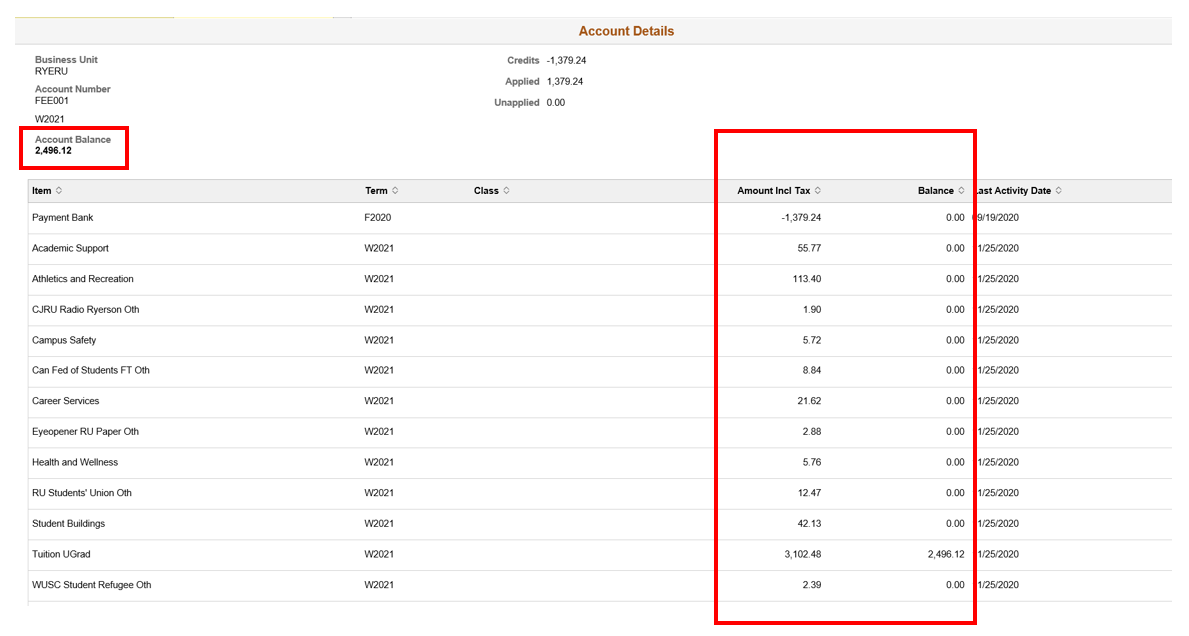Click the -1,379.24 amount in Payment Bank row

pos(801,218)
